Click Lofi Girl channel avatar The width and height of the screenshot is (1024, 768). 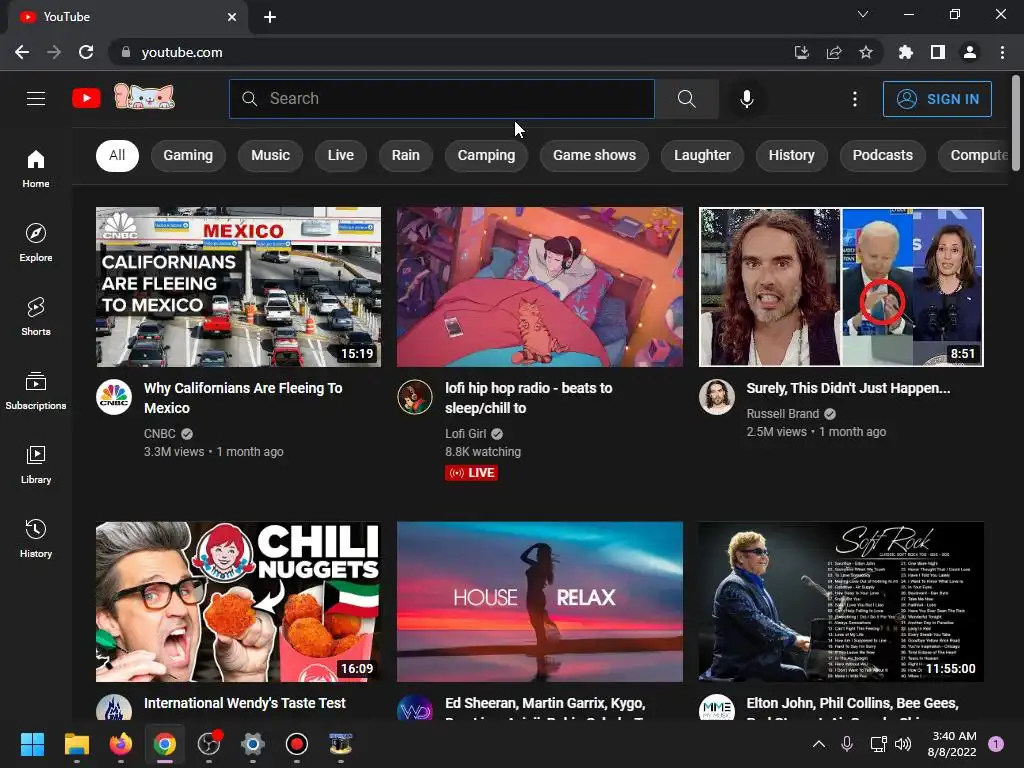(415, 397)
